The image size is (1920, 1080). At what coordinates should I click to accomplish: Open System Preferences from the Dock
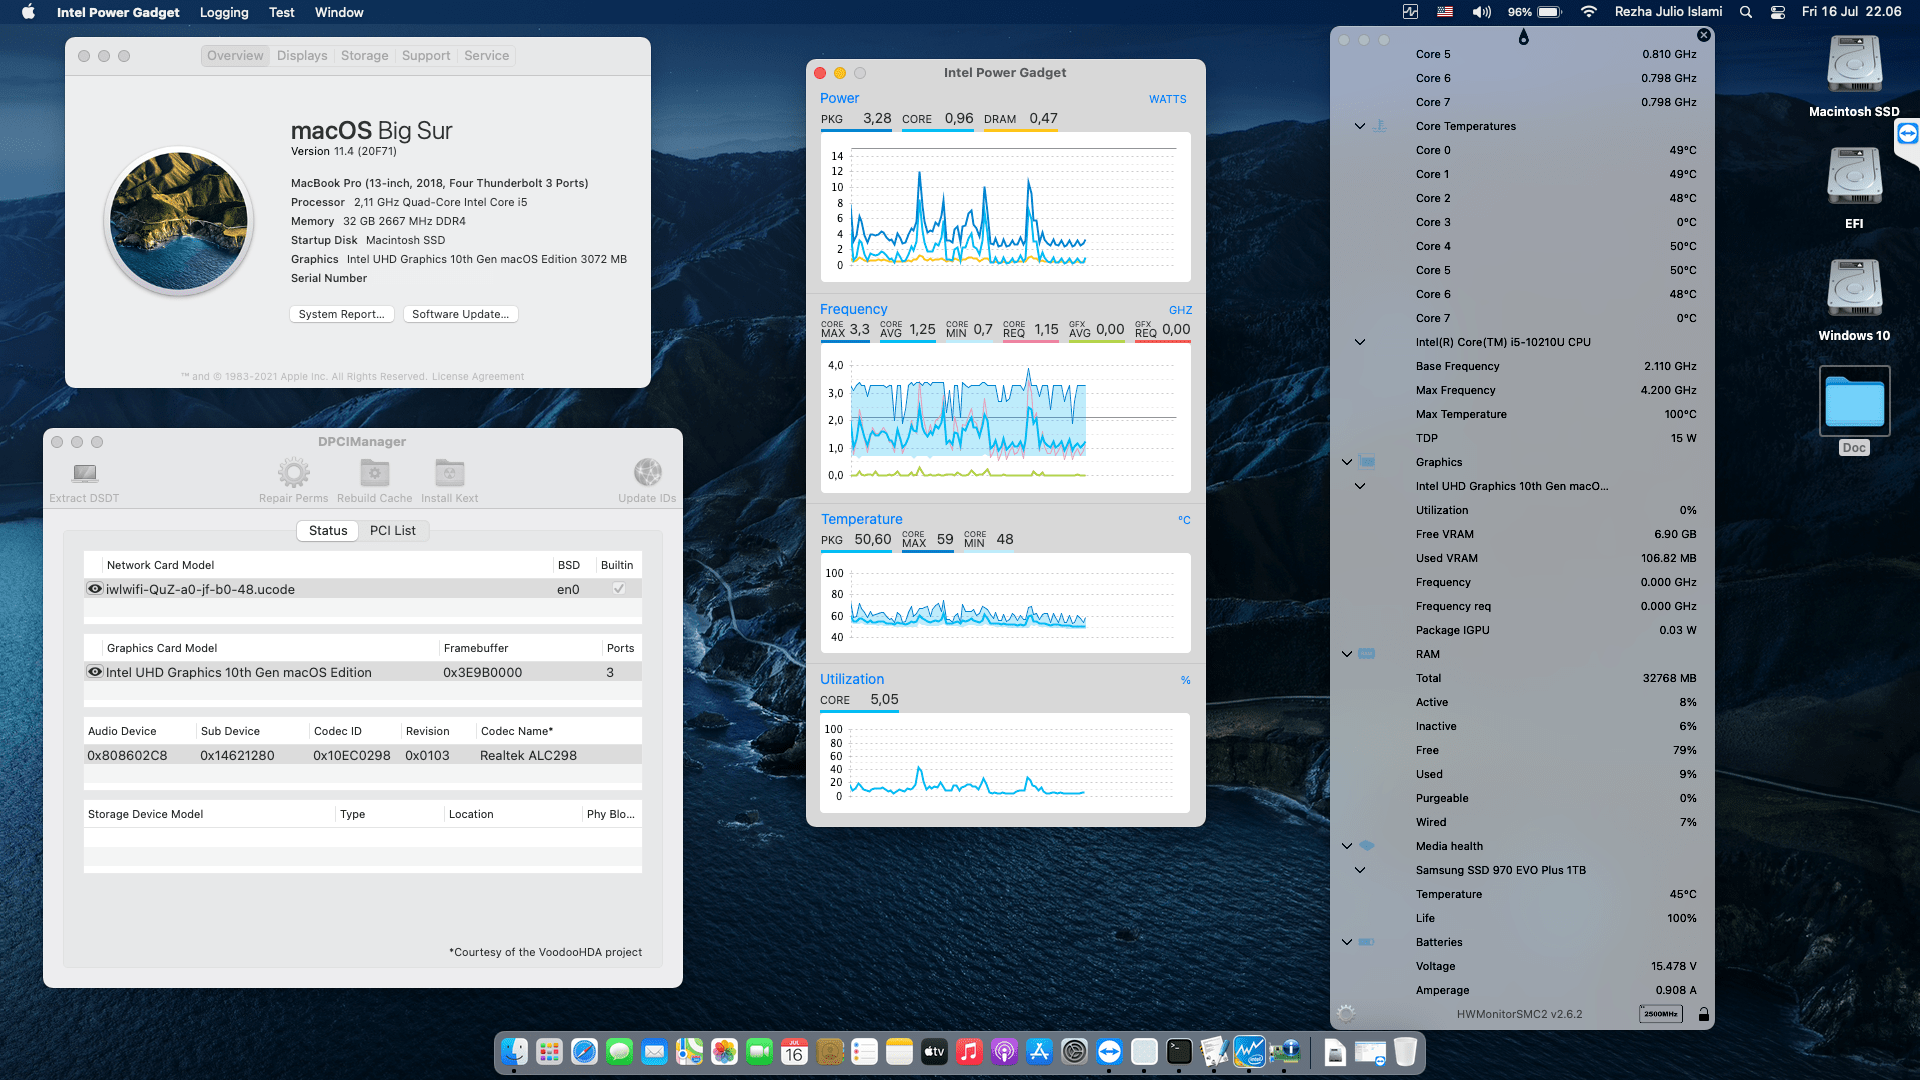[1074, 1051]
